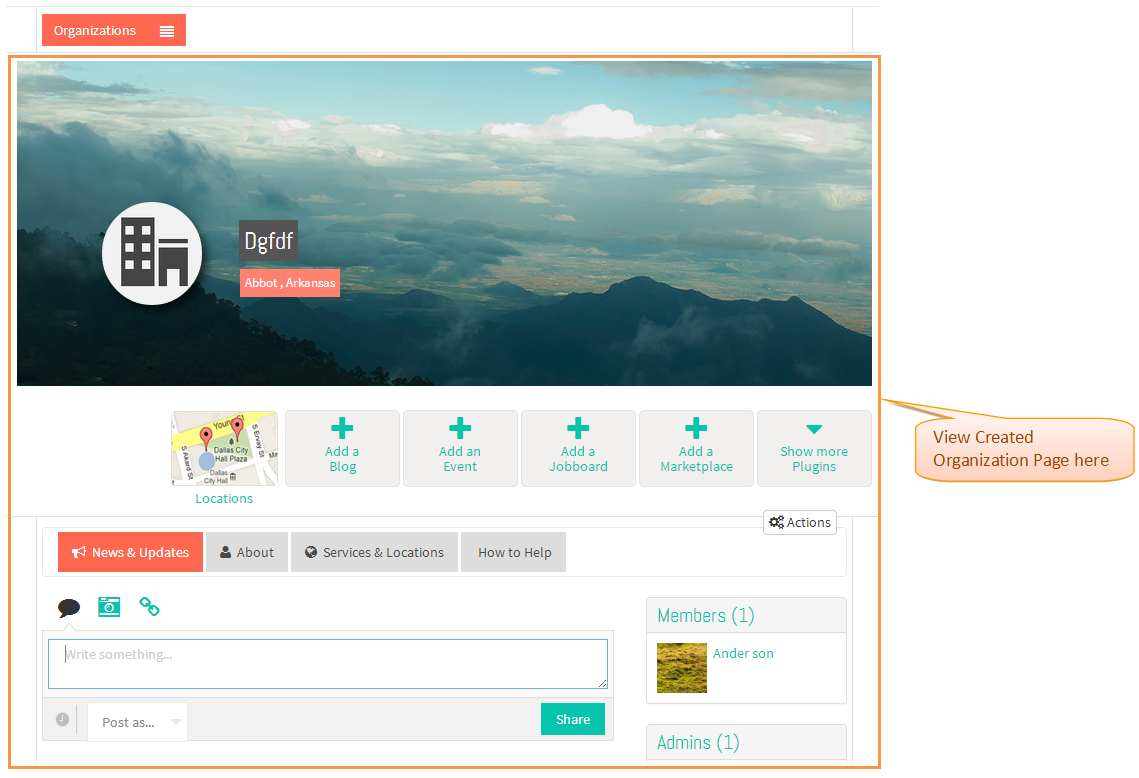Open the Locations link under map
This screenshot has height=778, width=1139.
[224, 498]
